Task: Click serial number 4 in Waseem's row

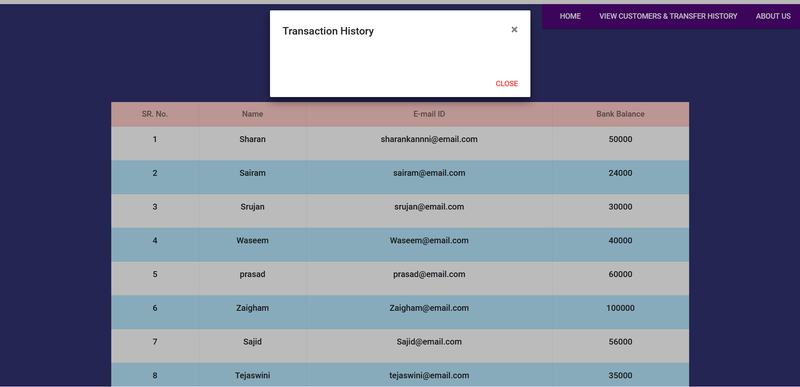Action: 155,241
